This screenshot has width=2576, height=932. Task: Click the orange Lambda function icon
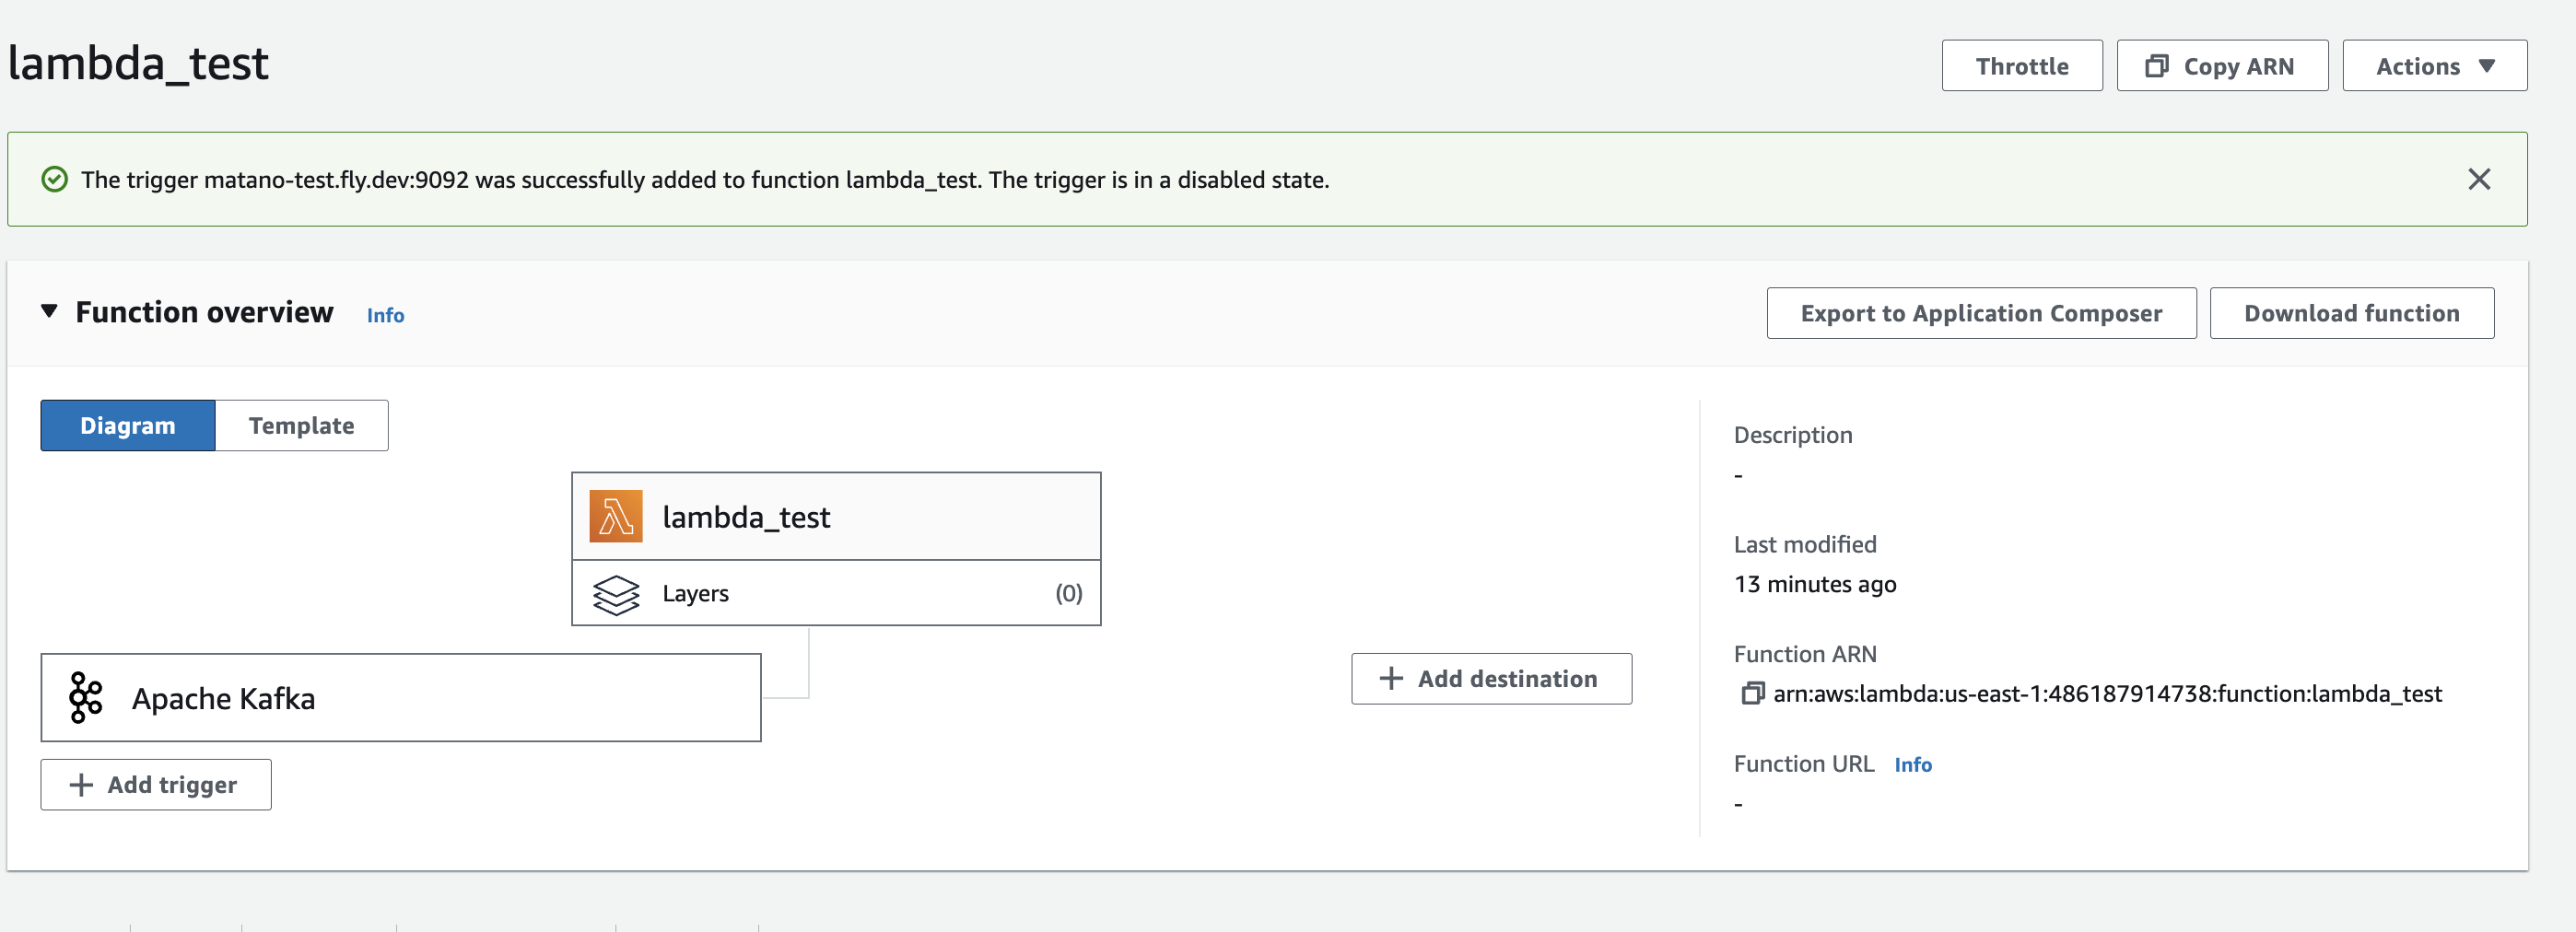tap(615, 516)
